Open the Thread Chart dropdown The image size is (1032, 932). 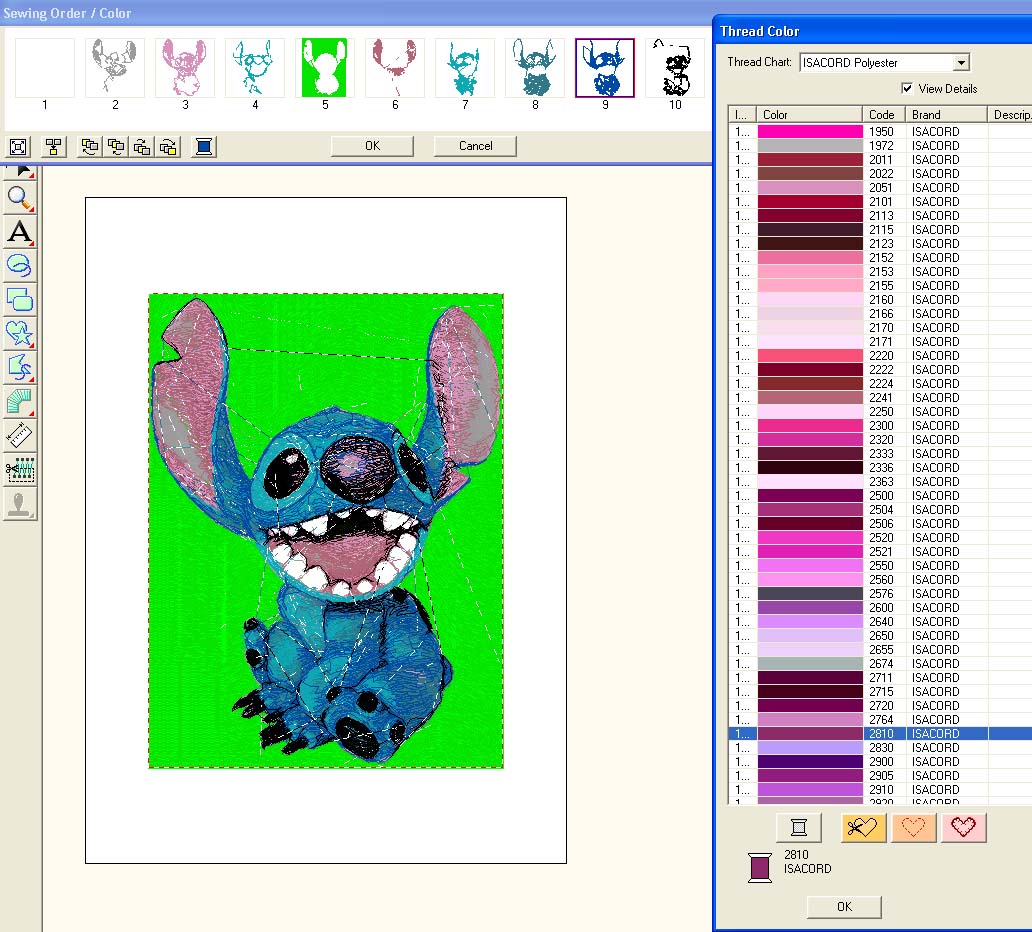pyautogui.click(x=961, y=63)
